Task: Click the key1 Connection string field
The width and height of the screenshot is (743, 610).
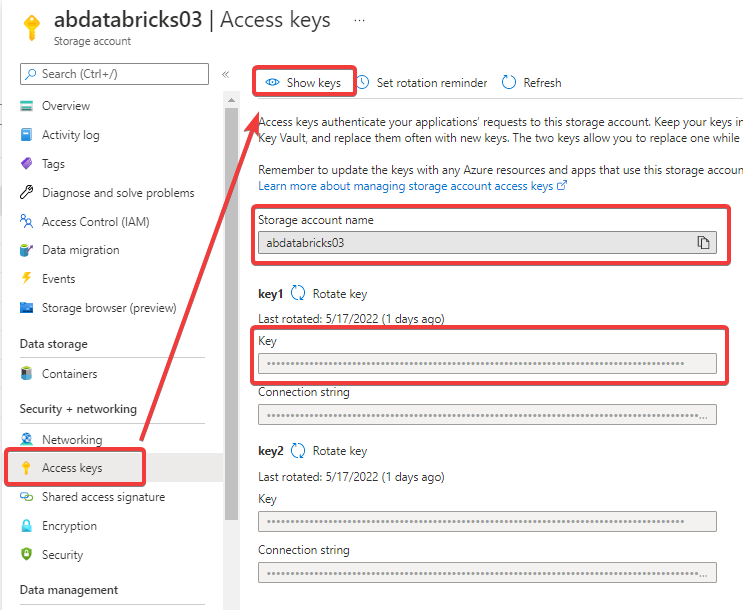Action: (487, 415)
